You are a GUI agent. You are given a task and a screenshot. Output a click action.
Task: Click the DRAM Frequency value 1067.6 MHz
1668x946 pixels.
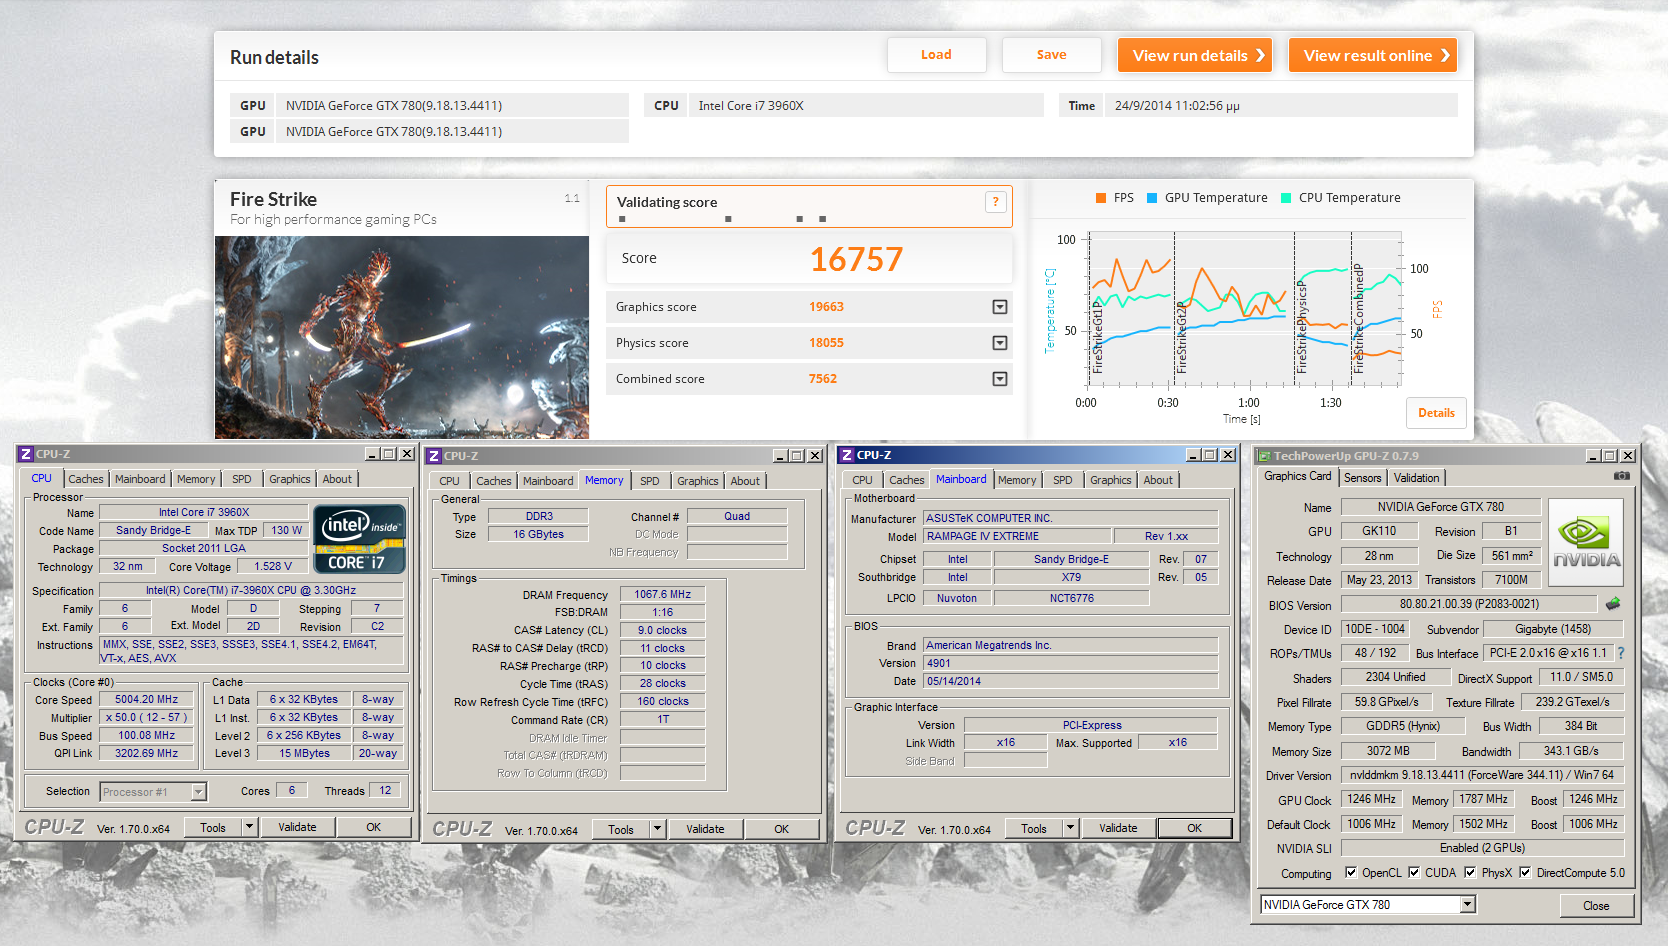[x=663, y=594]
